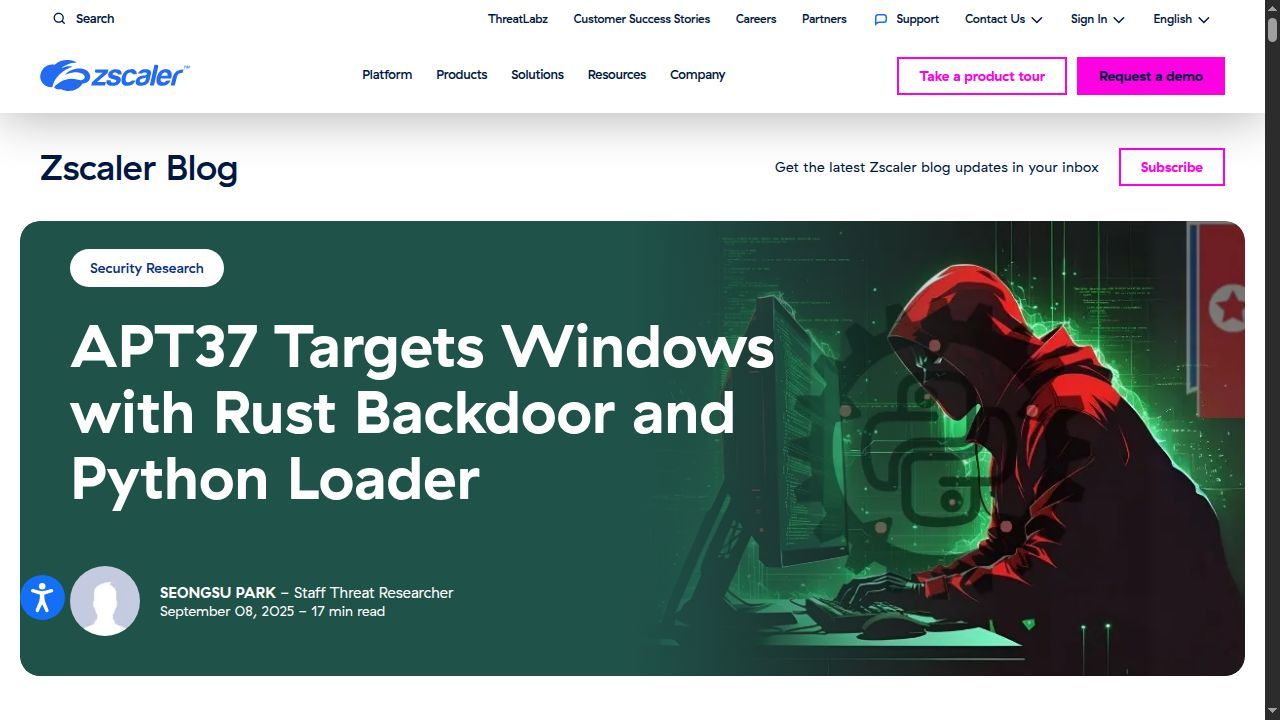Open the Resources menu
Image resolution: width=1280 pixels, height=720 pixels.
click(617, 75)
